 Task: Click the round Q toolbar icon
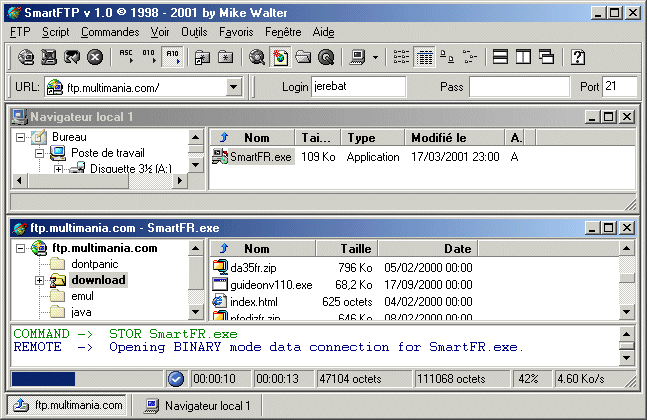tap(326, 57)
